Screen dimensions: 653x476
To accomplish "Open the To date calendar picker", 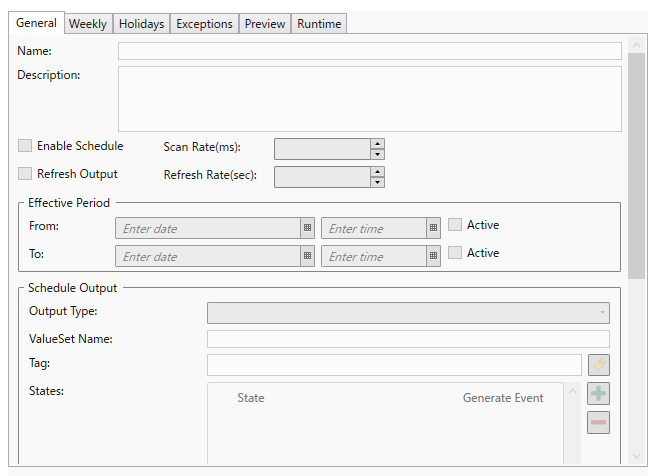I will point(307,256).
